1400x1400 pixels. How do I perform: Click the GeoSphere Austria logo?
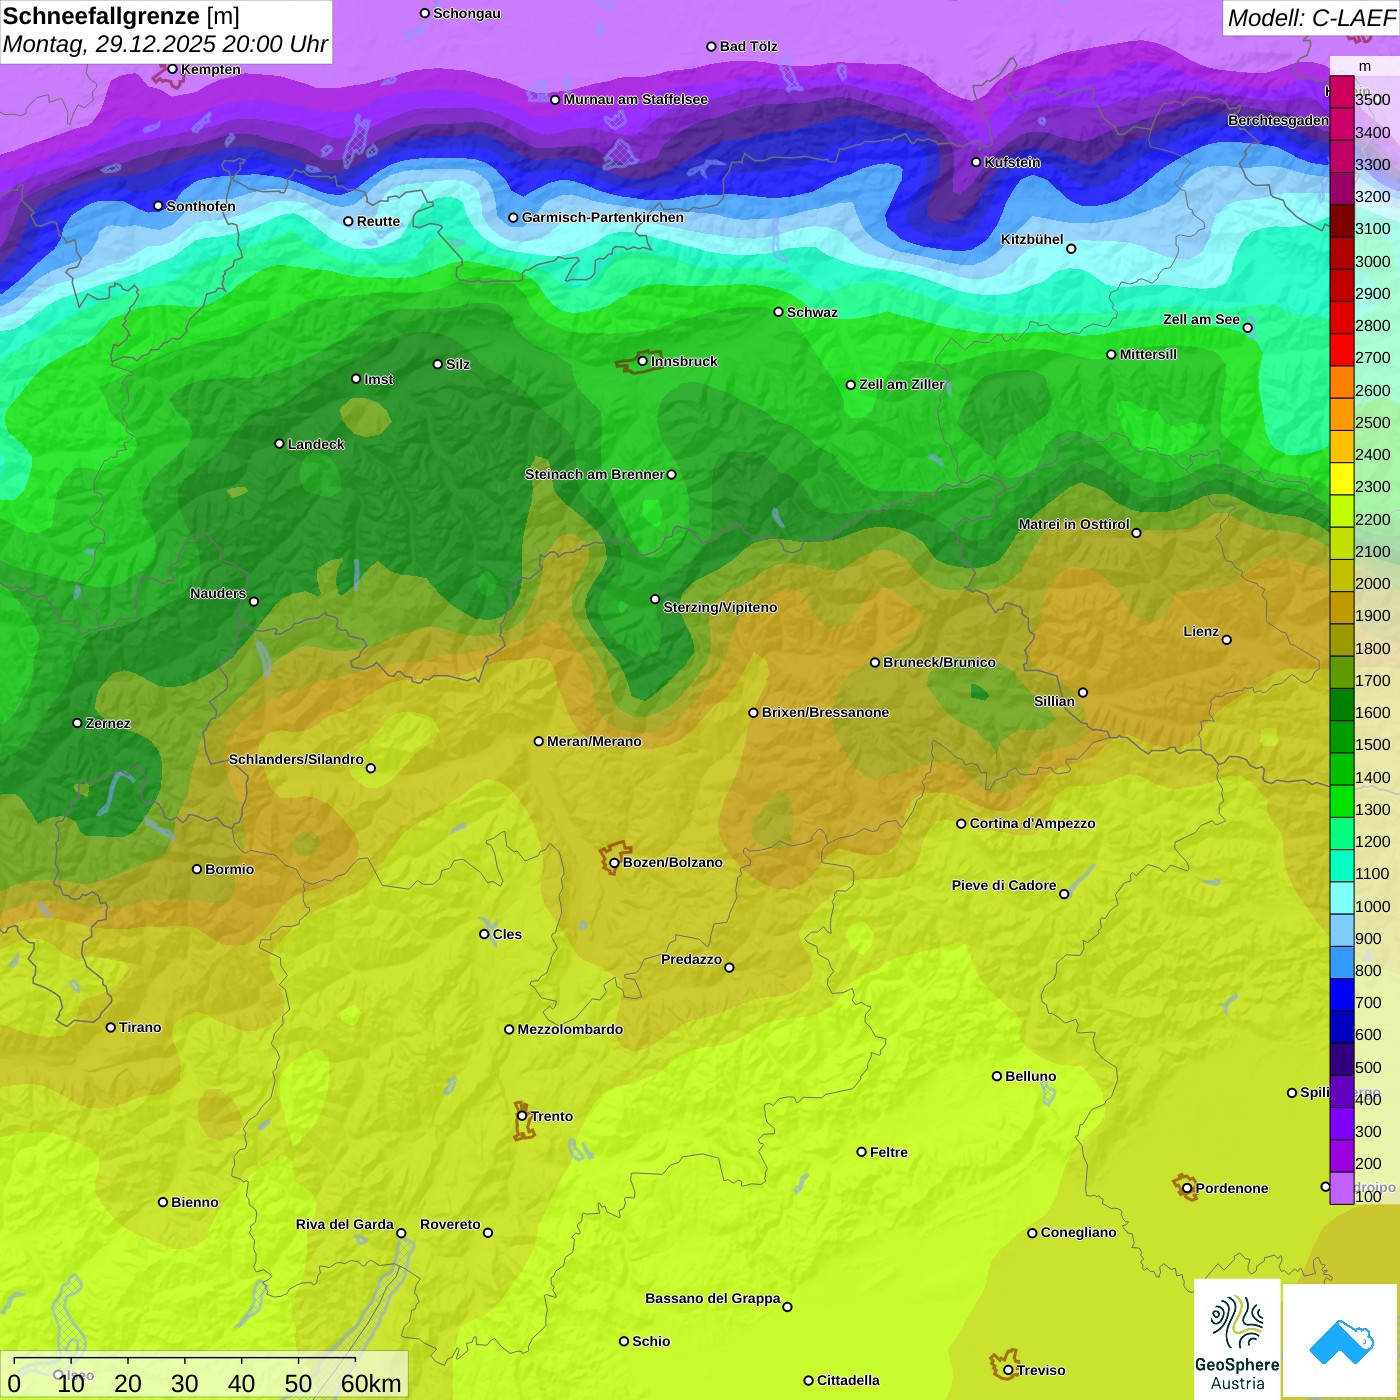click(x=1237, y=1339)
